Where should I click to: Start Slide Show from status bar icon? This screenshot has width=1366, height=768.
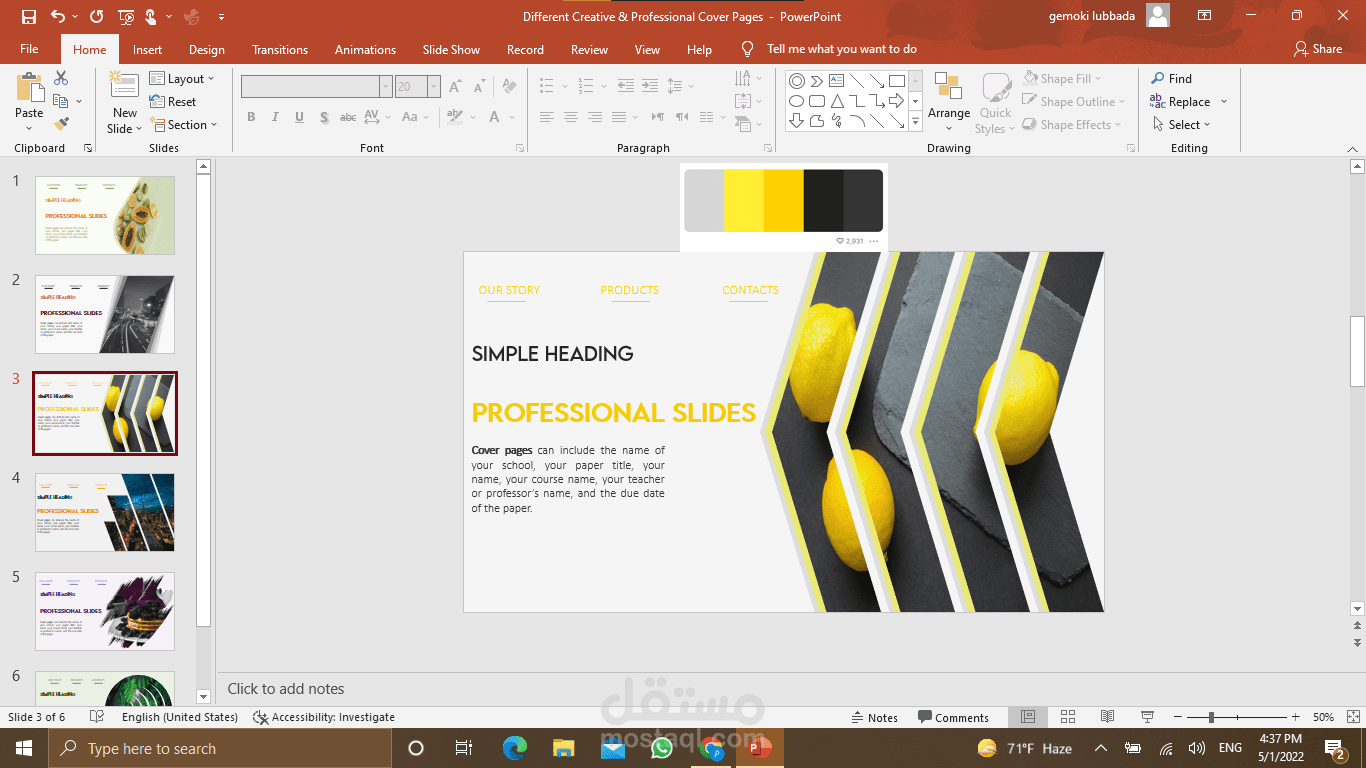(x=1147, y=717)
